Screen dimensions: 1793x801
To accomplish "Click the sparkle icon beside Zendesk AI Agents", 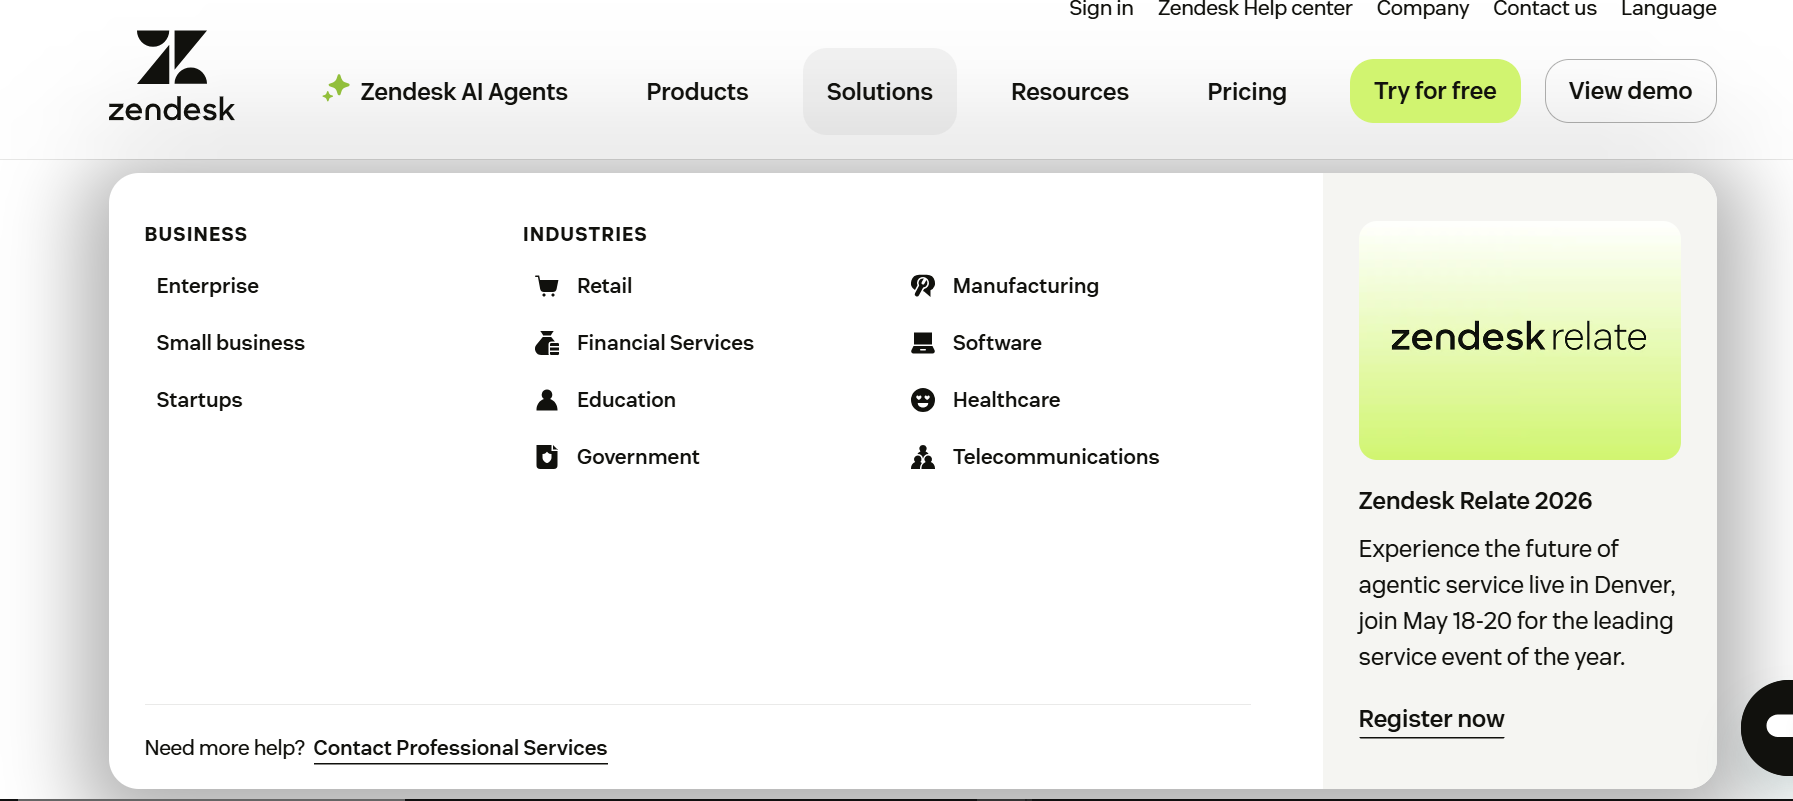I will click(x=336, y=89).
